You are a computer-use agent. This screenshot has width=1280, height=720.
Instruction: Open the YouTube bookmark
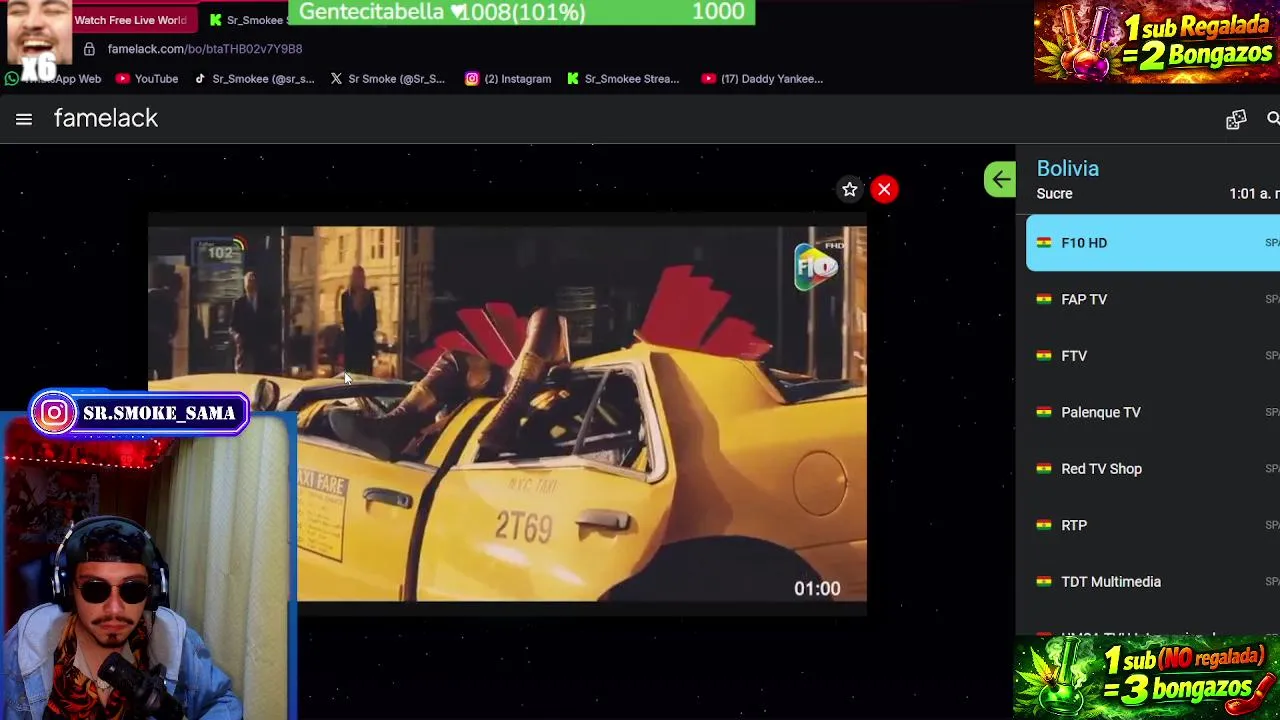pyautogui.click(x=147, y=79)
